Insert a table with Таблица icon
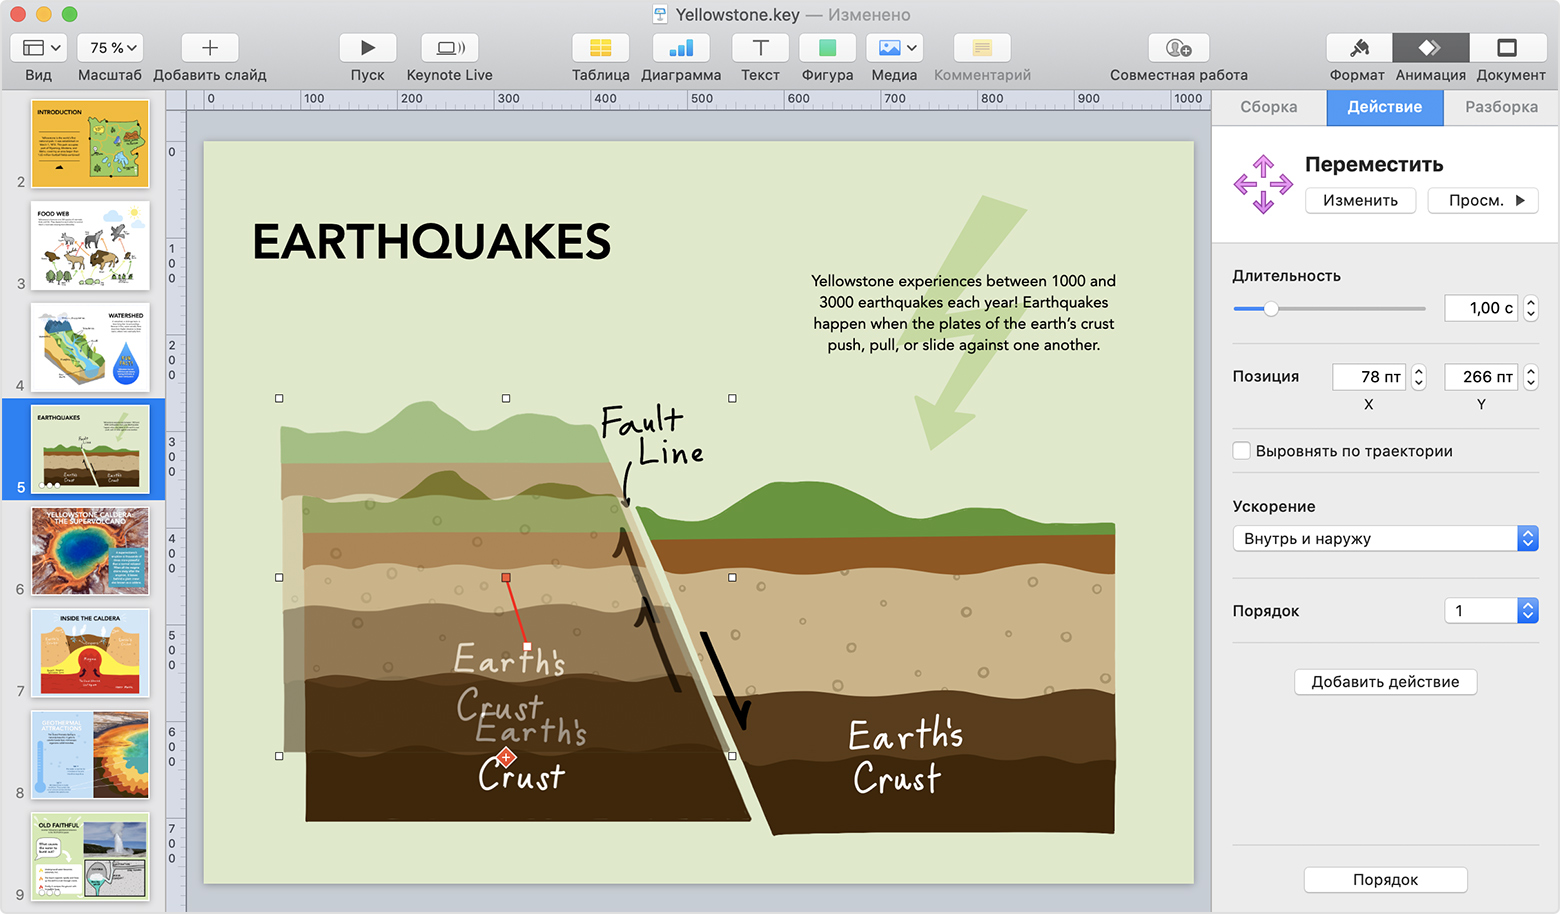 600,48
